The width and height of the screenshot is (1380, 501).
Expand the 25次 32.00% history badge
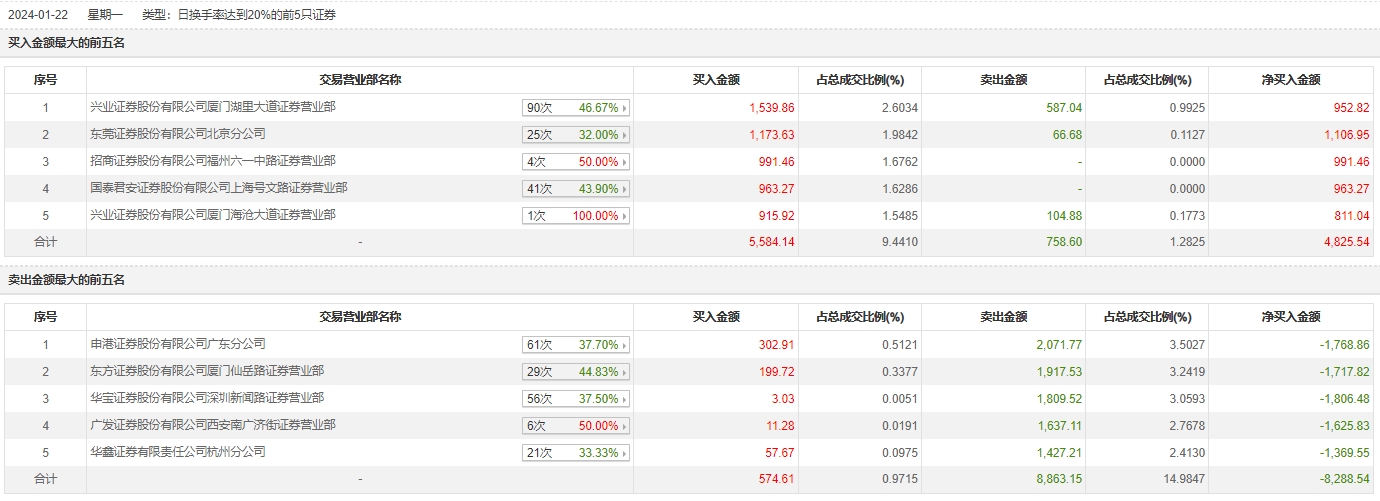click(625, 135)
